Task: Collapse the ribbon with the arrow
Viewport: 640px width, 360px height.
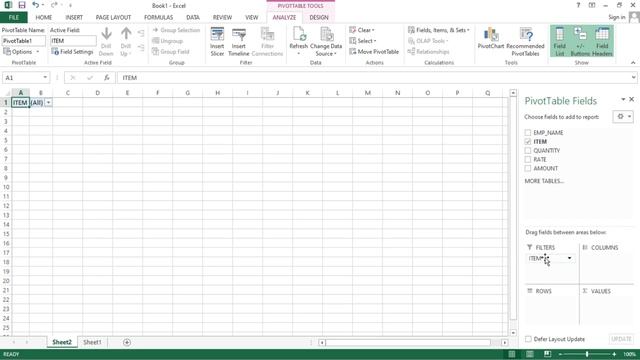Action: (x=633, y=62)
